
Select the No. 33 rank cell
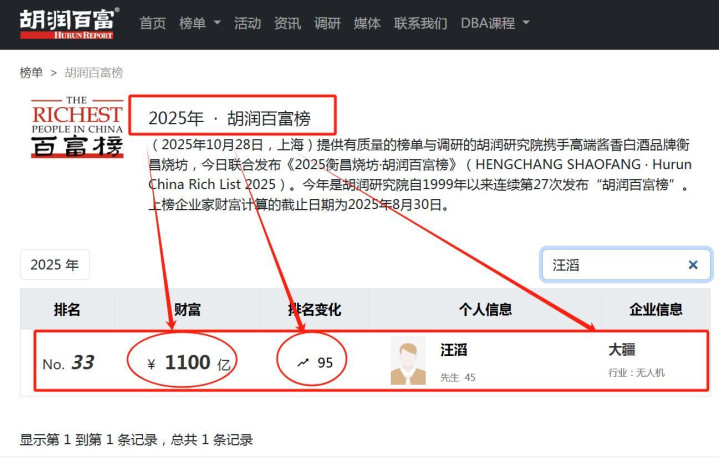coord(68,363)
